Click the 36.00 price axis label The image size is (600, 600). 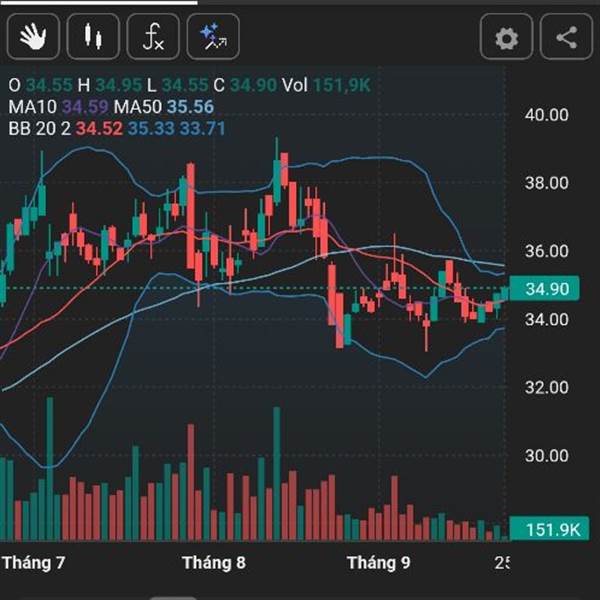tap(546, 251)
